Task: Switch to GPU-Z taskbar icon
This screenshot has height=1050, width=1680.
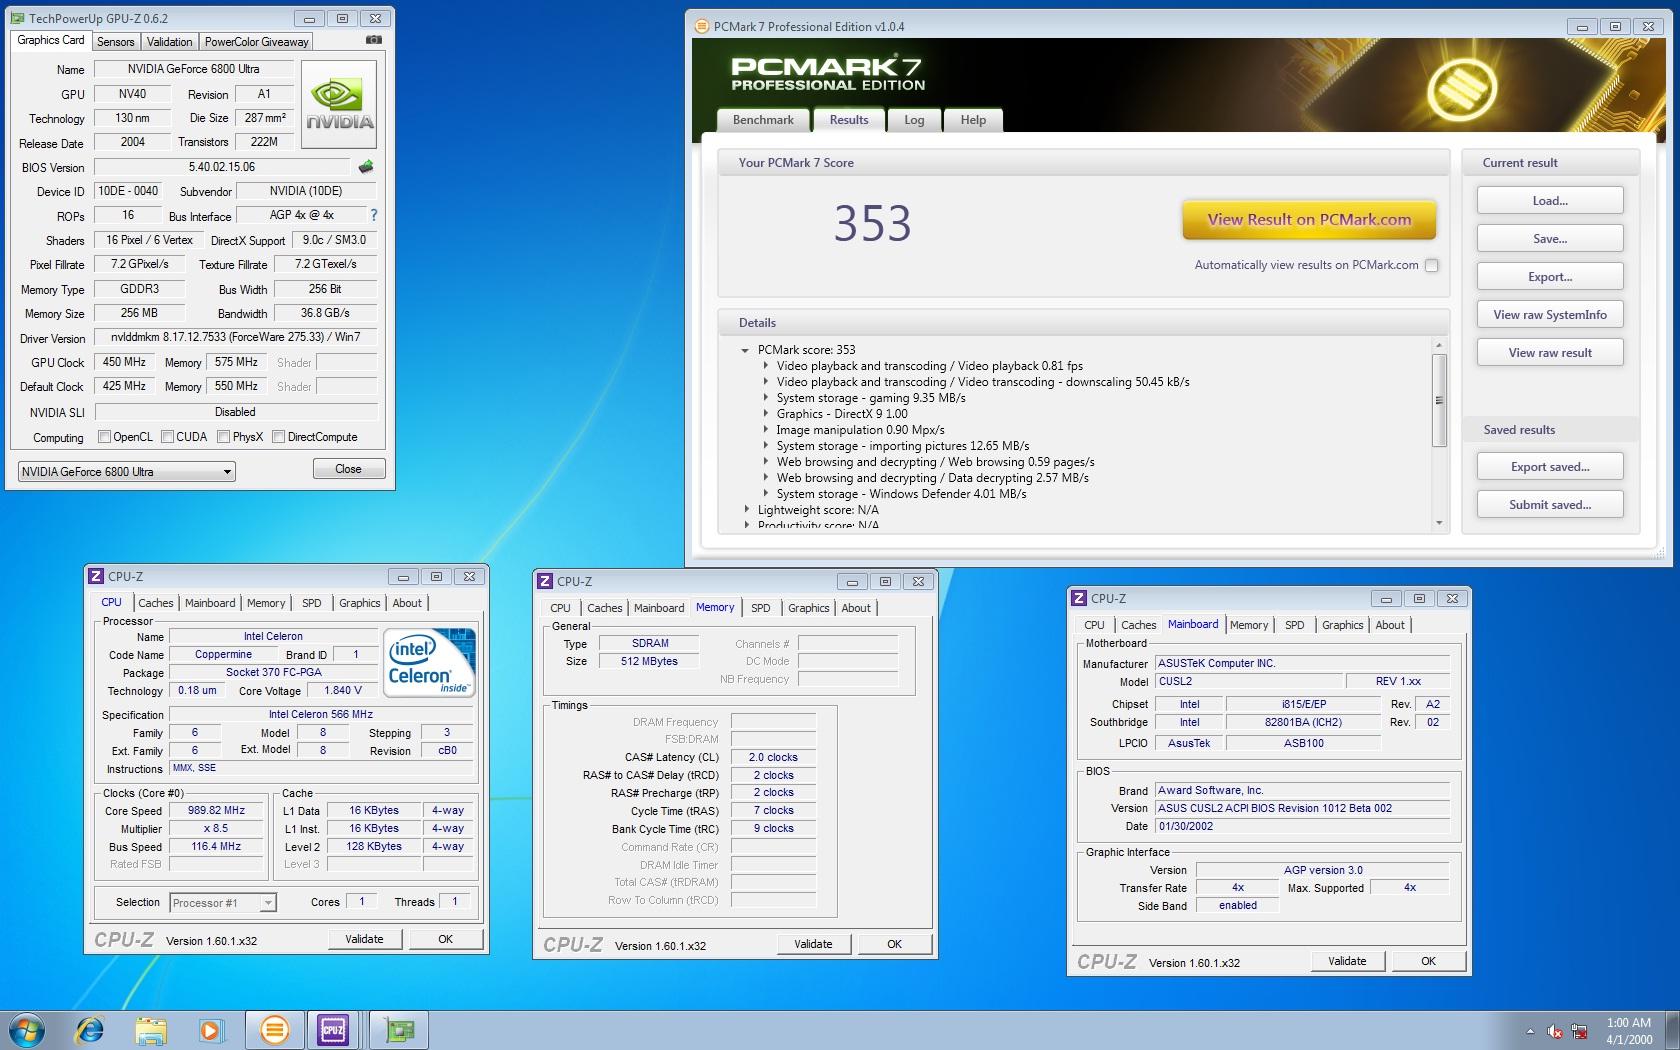Action: [x=399, y=1029]
